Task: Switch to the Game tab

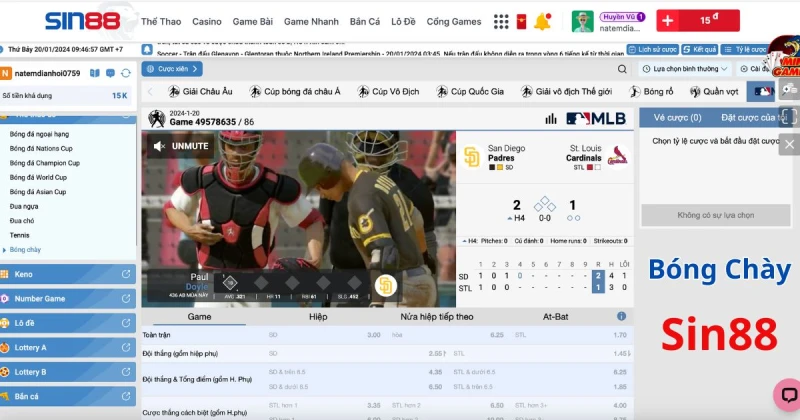Action: coord(199,317)
